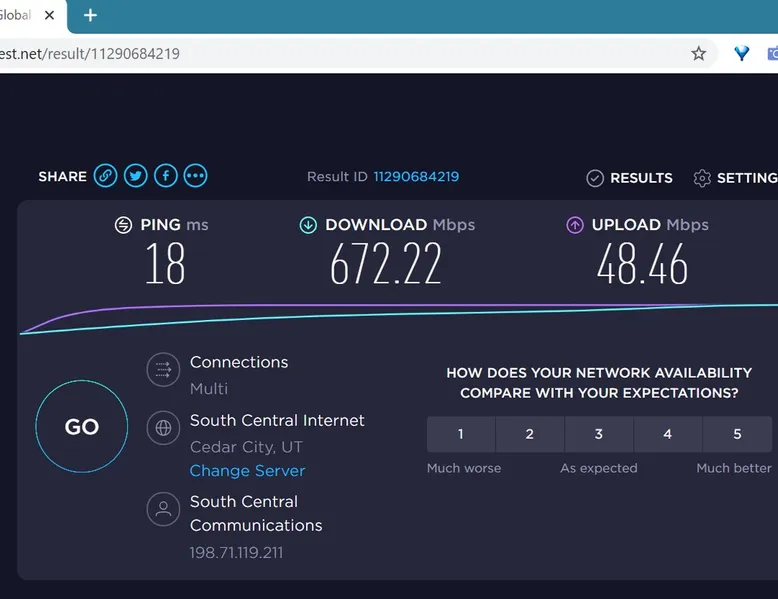Click the globe server icon
The height and width of the screenshot is (599, 778).
click(163, 428)
